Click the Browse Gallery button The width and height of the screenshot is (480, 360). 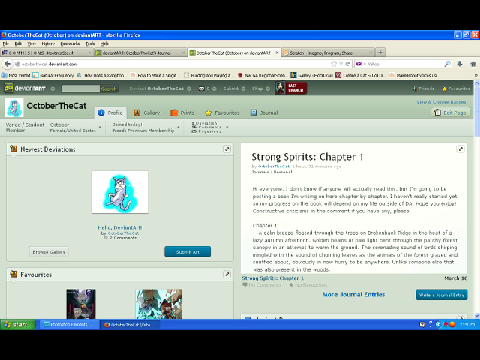click(49, 252)
